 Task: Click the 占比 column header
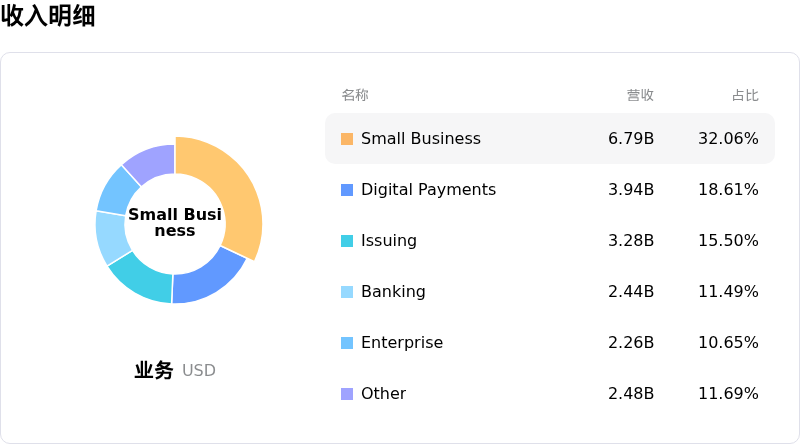745,95
